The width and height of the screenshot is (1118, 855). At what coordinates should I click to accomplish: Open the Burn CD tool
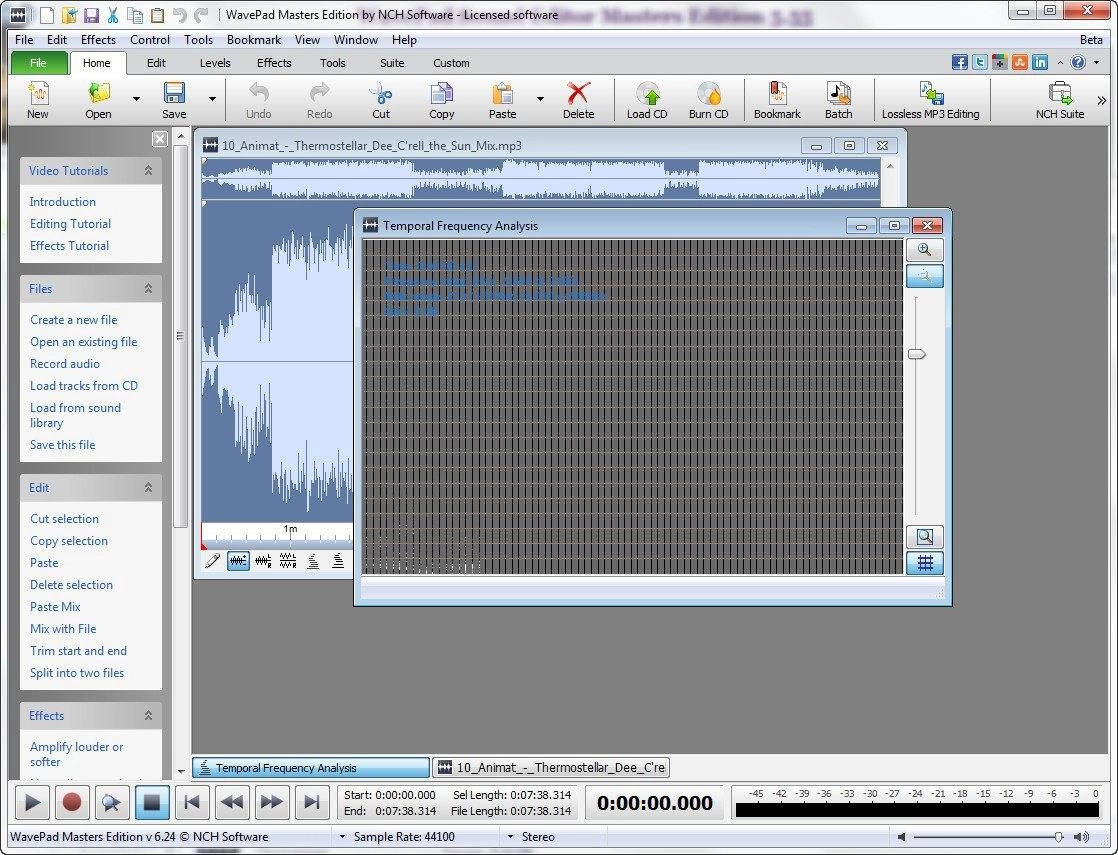click(708, 100)
